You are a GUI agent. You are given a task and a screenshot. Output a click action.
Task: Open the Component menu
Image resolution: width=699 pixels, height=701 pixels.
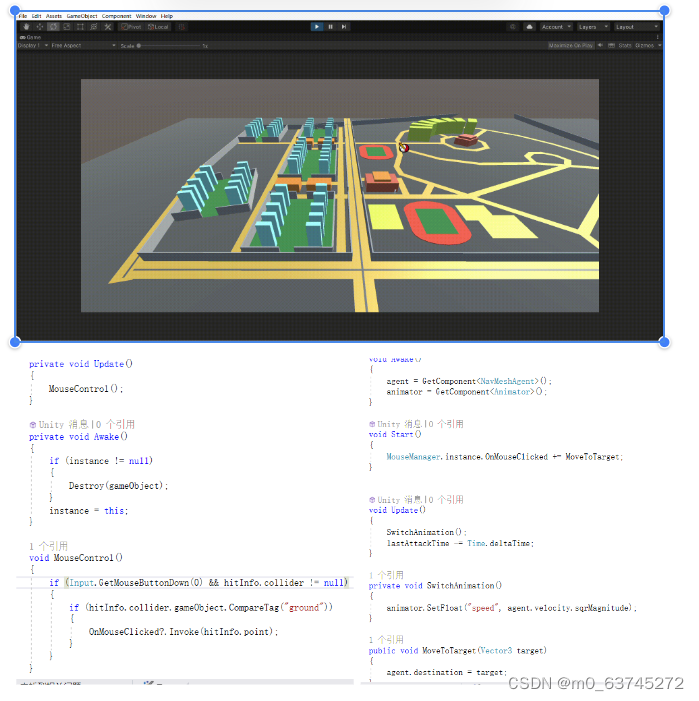(116, 16)
